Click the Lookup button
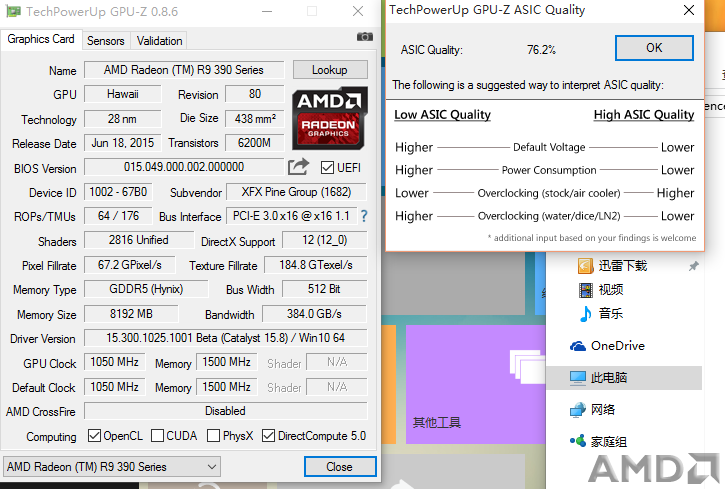725x489 pixels. 330,70
